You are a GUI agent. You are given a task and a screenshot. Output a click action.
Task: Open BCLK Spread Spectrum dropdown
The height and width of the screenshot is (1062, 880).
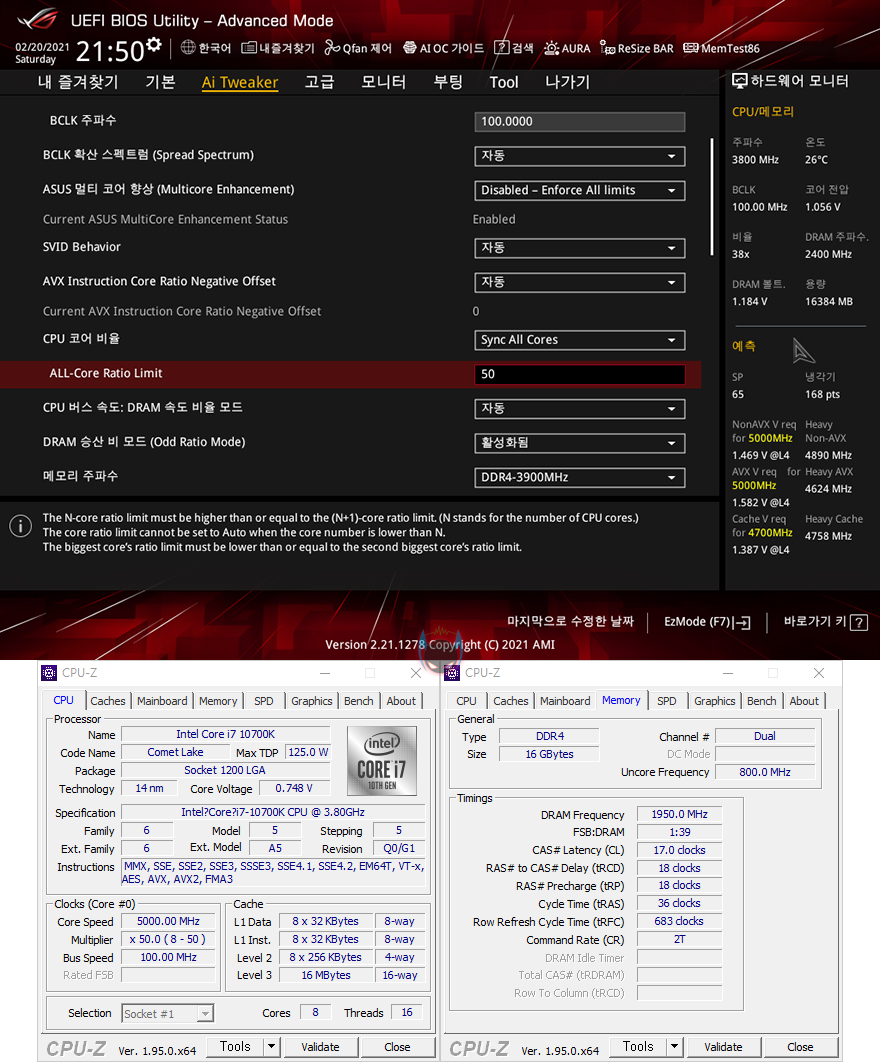579,156
